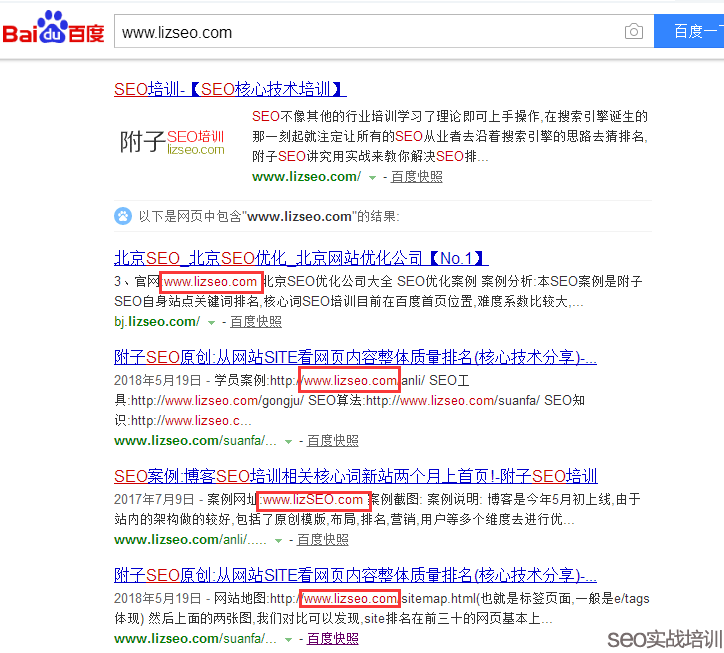This screenshot has height=653, width=724.
Task: Click the blue paw icon beside 以下是网页中包含
Action: (123, 216)
